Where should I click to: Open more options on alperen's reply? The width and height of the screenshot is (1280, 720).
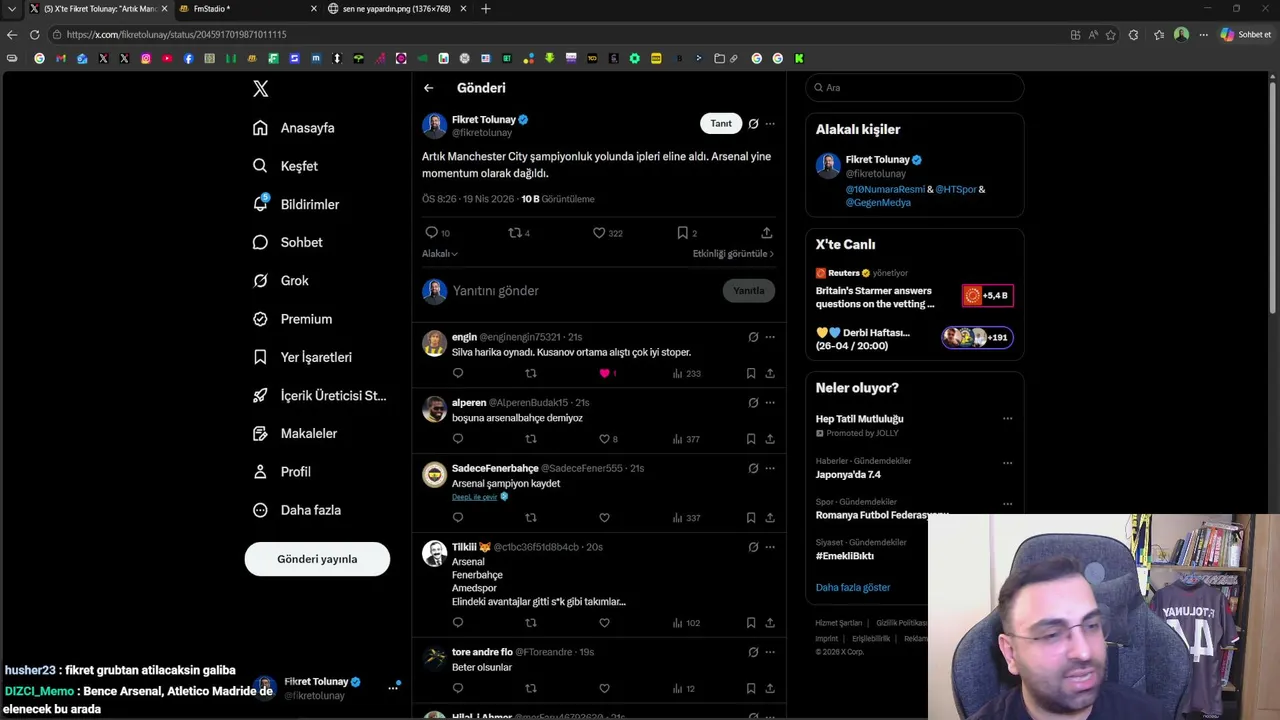pyautogui.click(x=770, y=403)
